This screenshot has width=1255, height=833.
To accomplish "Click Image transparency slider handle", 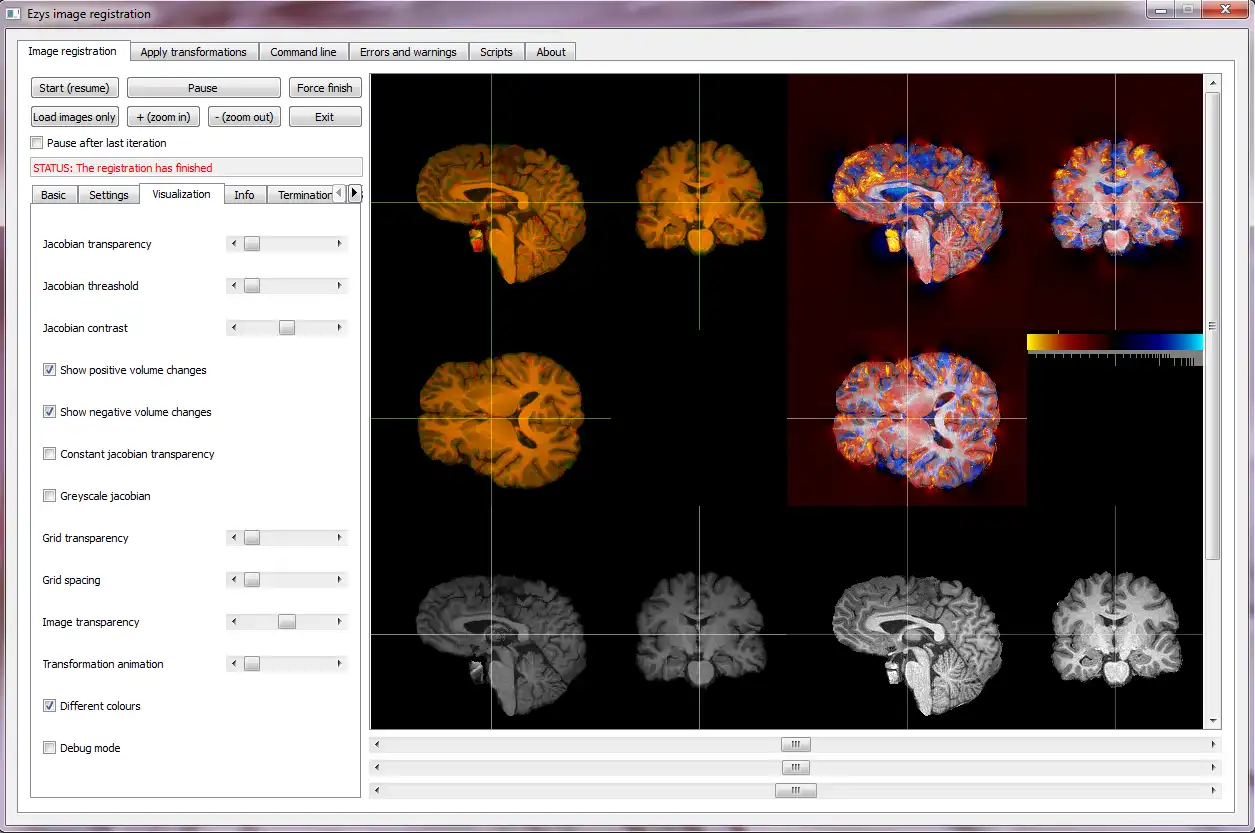I will [287, 622].
